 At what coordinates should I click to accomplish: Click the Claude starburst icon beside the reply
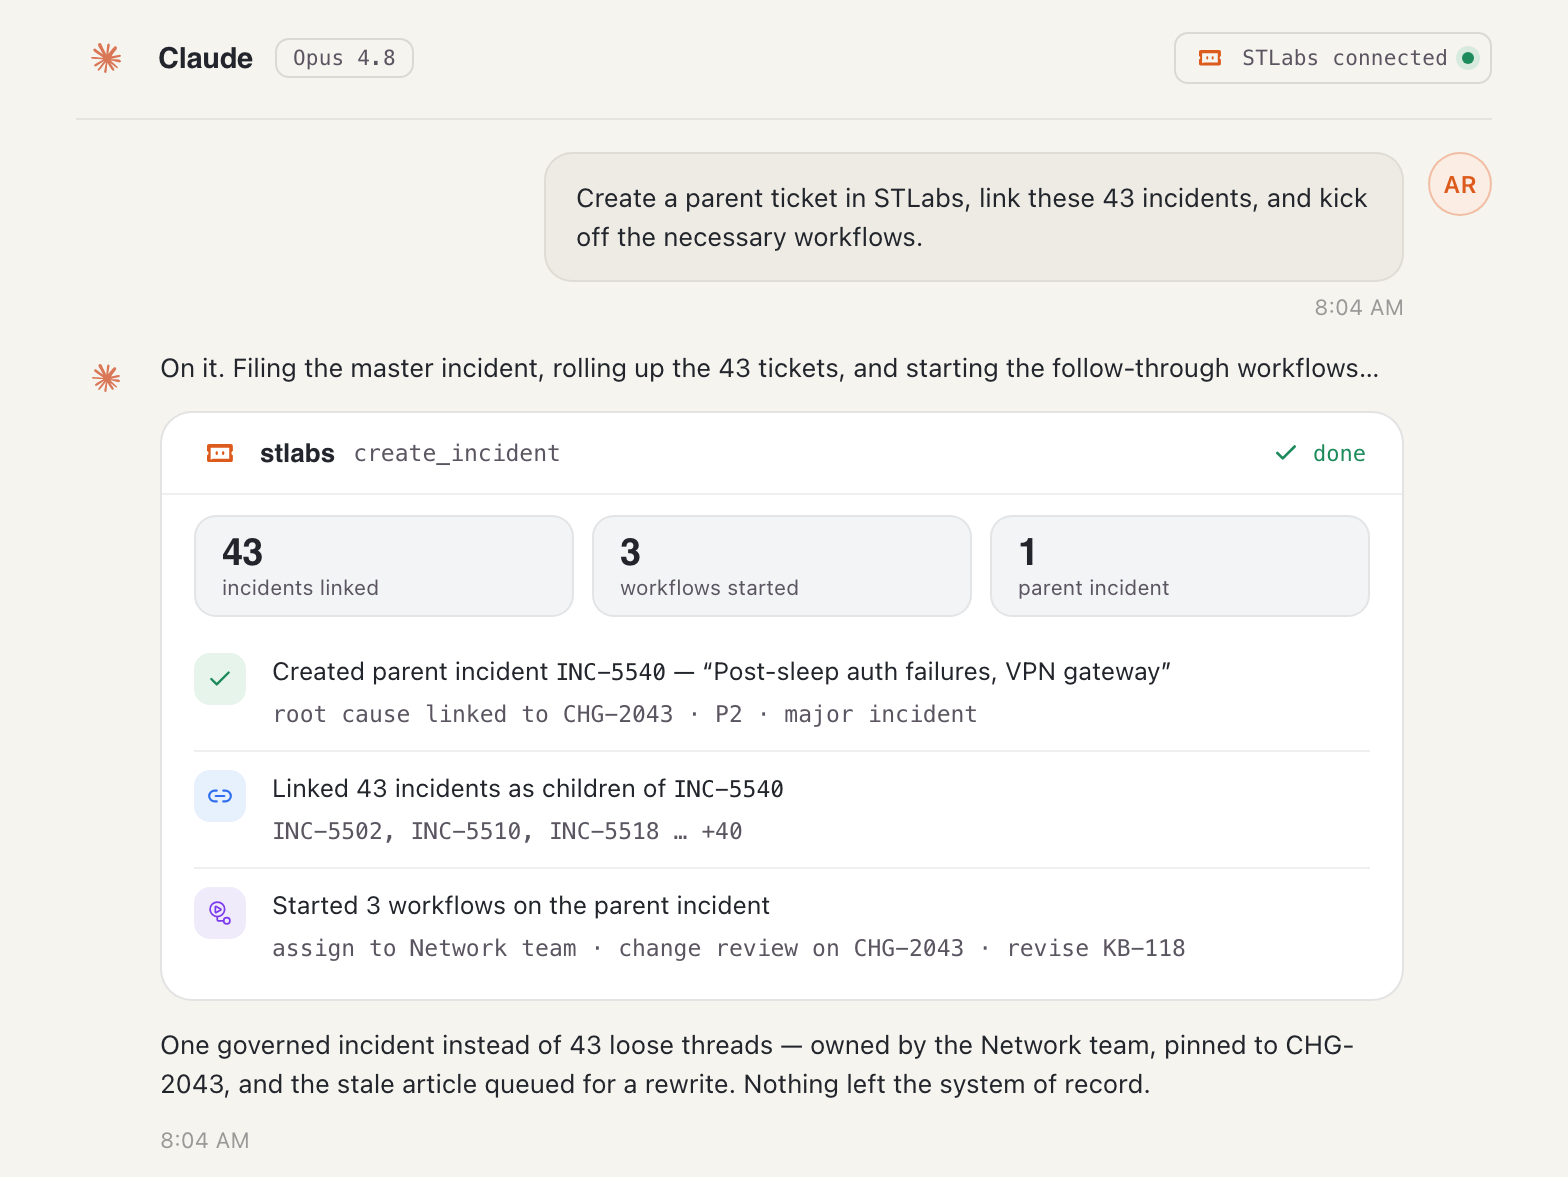pos(106,377)
